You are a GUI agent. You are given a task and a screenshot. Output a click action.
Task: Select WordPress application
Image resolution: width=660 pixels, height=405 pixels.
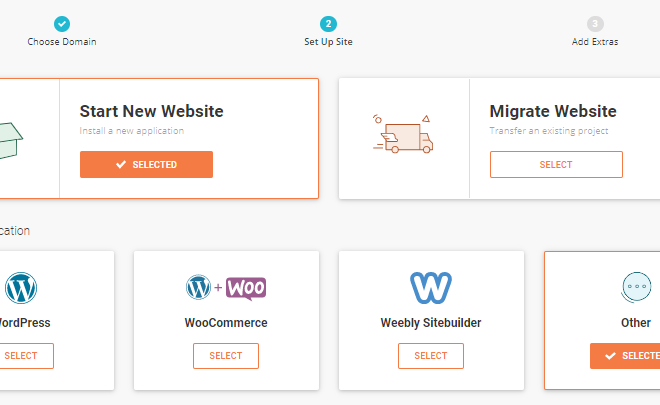[21, 356]
